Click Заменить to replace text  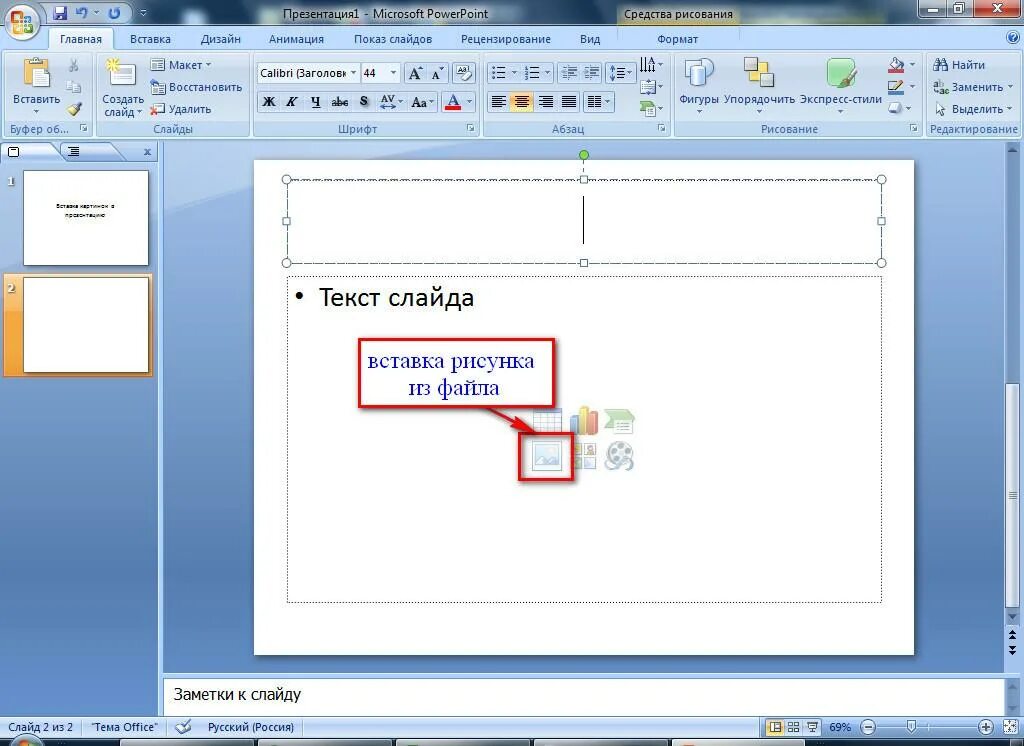[x=972, y=87]
